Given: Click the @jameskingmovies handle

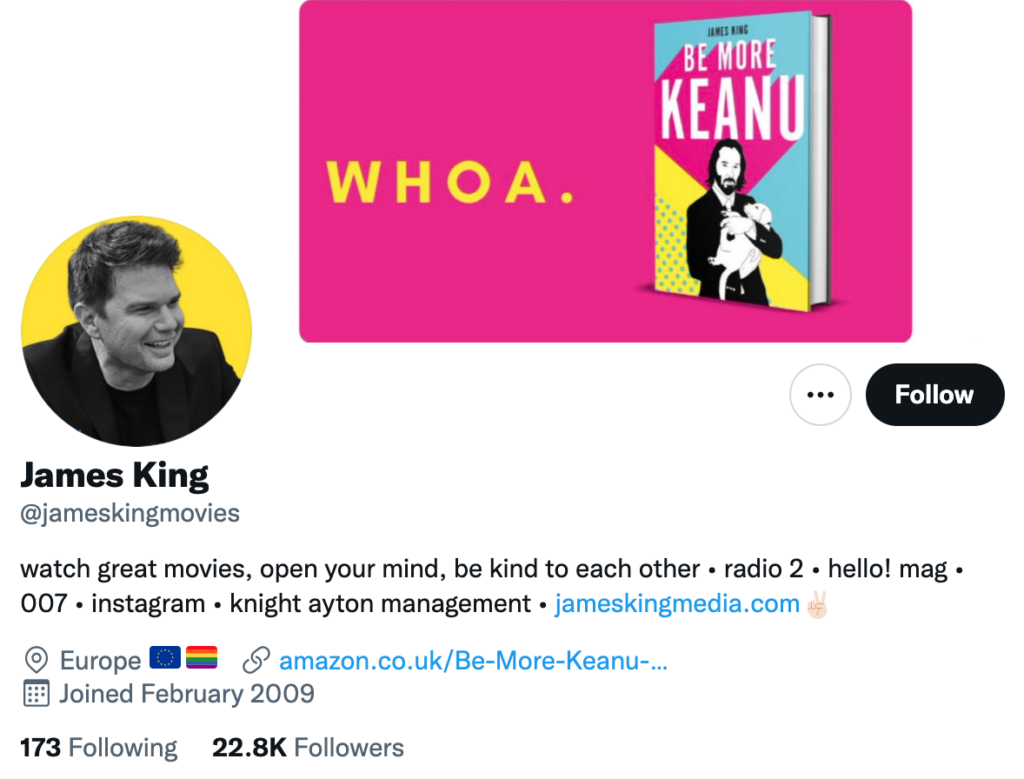Looking at the screenshot, I should tap(130, 514).
